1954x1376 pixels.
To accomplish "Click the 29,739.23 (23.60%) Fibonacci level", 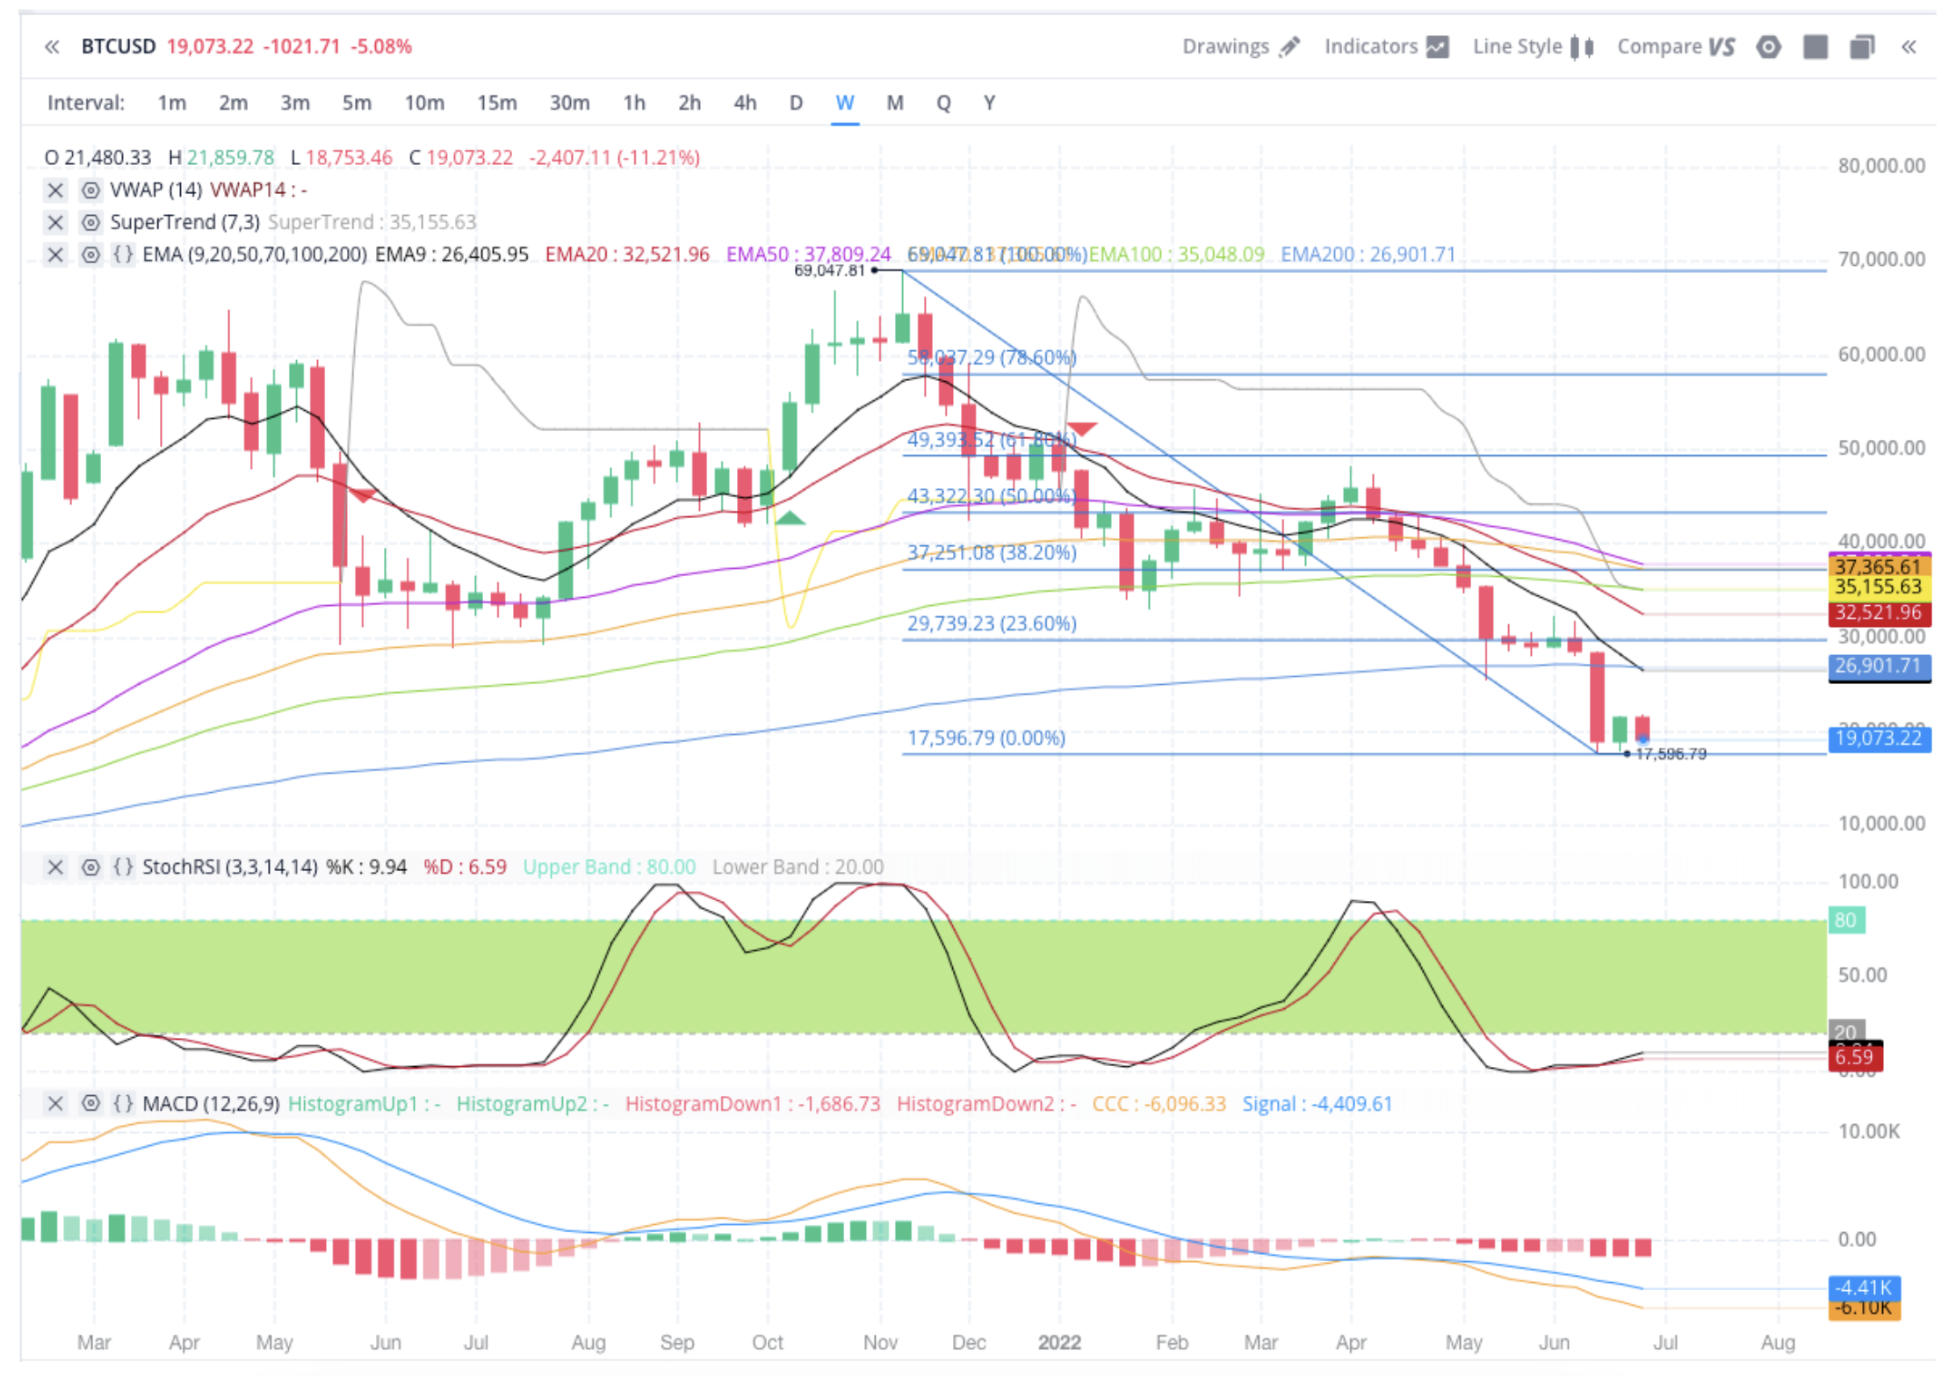I will point(991,623).
